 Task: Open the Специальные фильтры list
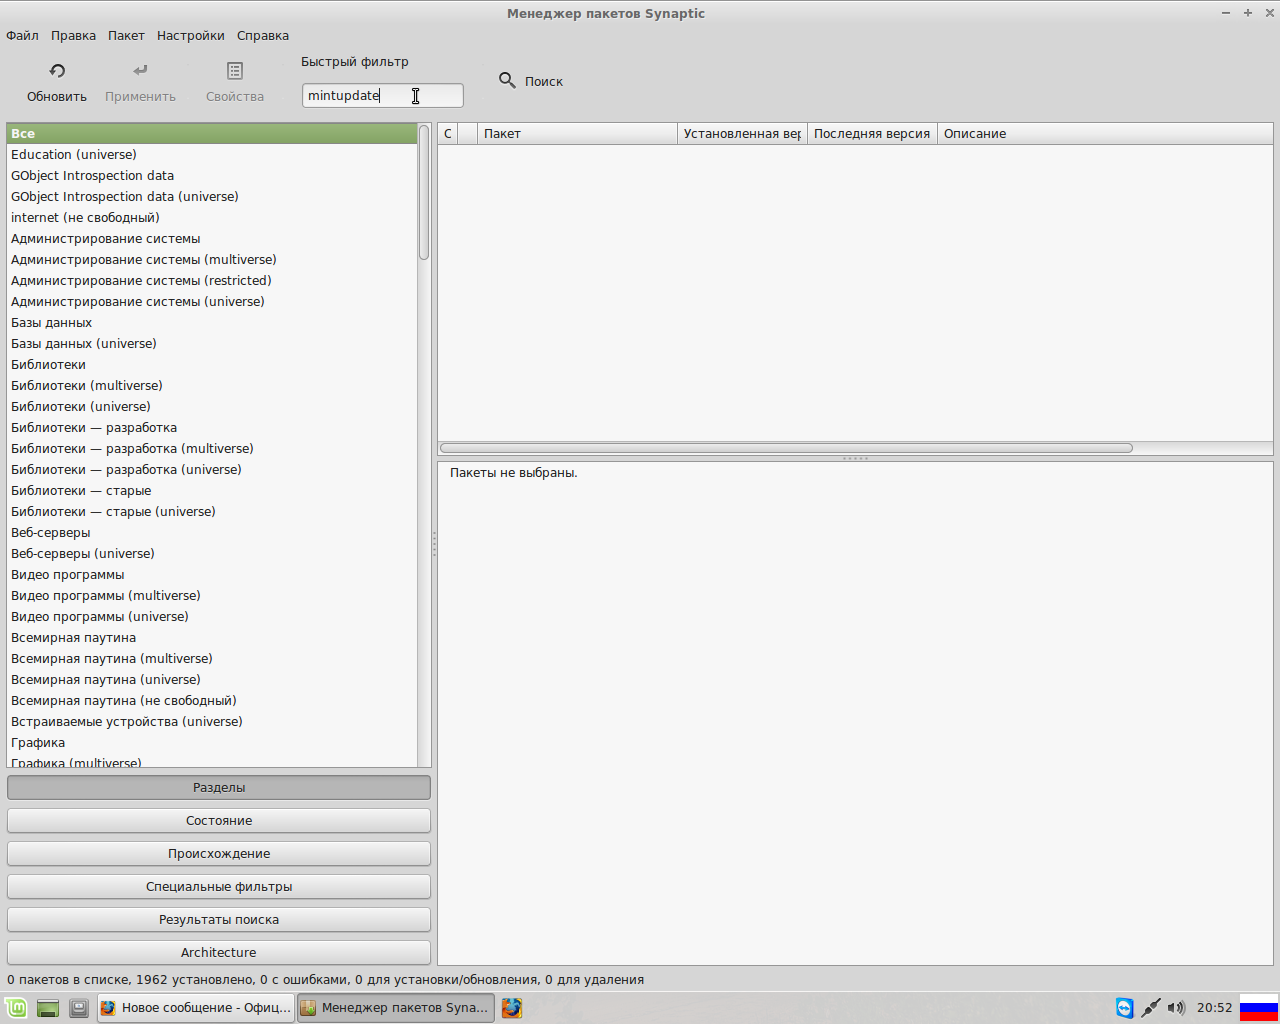[219, 887]
